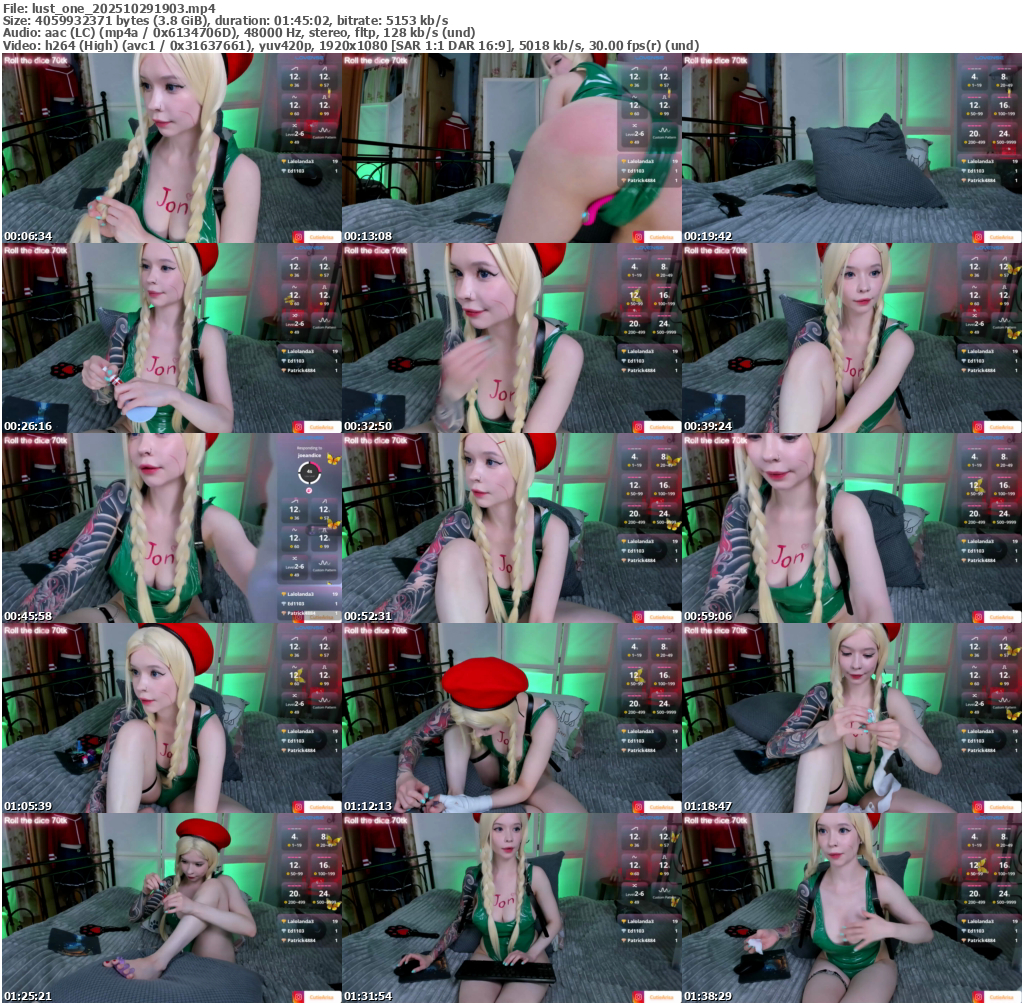Click the 'Size: 4059932371 bytes' info line
The image size is (1024, 1003).
[x=225, y=20]
